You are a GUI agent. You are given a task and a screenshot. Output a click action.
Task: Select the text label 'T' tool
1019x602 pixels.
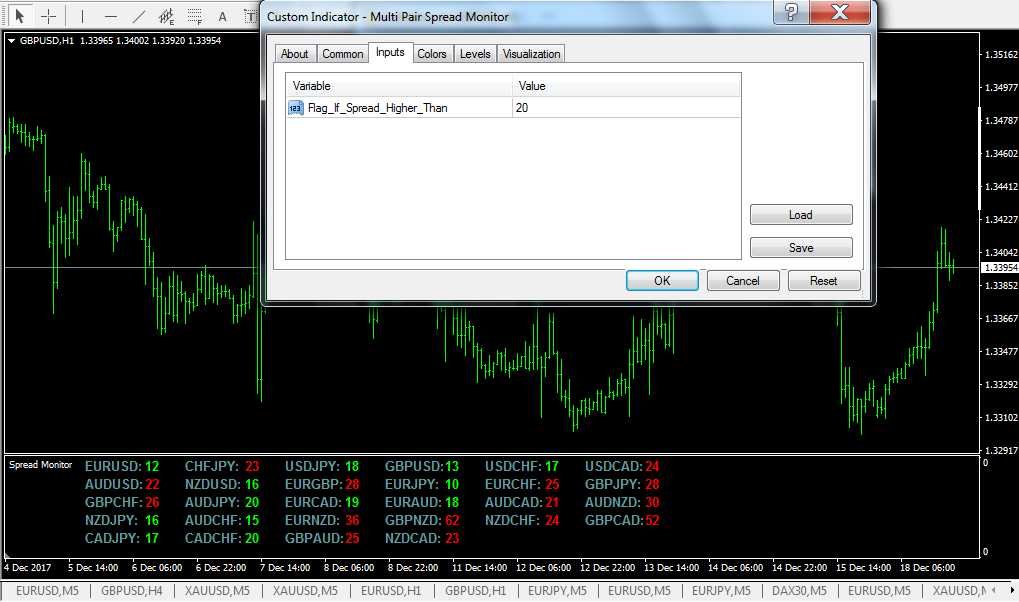coord(250,16)
